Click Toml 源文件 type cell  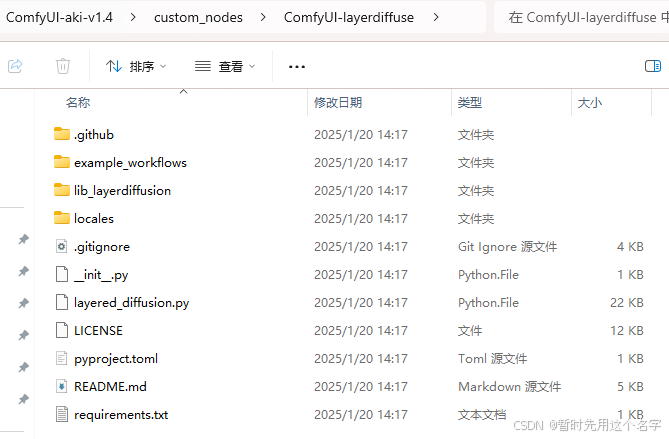click(x=492, y=358)
